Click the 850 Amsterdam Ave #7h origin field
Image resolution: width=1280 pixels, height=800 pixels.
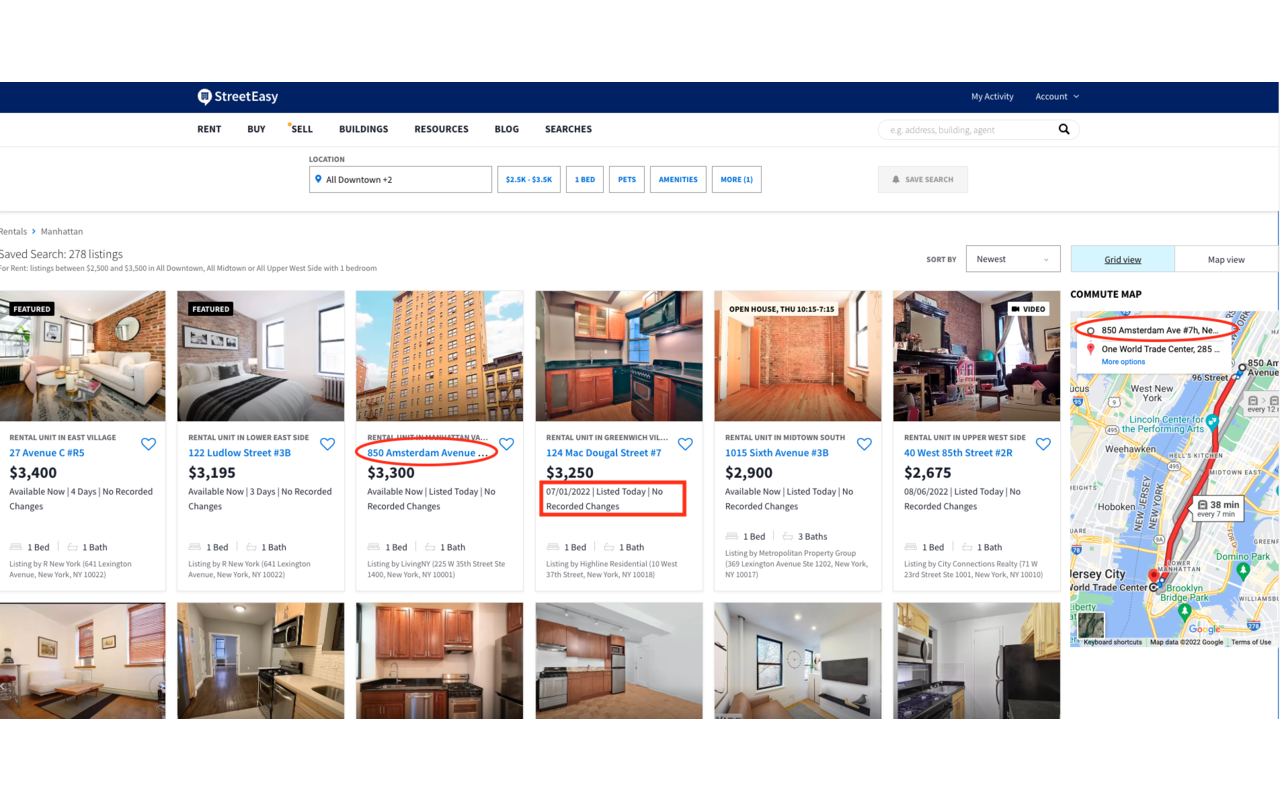pyautogui.click(x=1160, y=330)
